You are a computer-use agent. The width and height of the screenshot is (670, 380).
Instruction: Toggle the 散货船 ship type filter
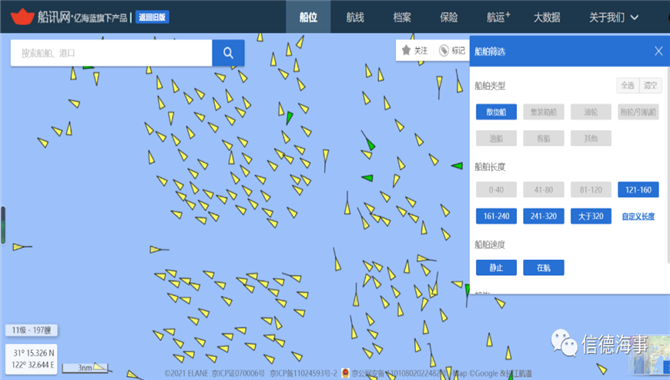tap(496, 112)
